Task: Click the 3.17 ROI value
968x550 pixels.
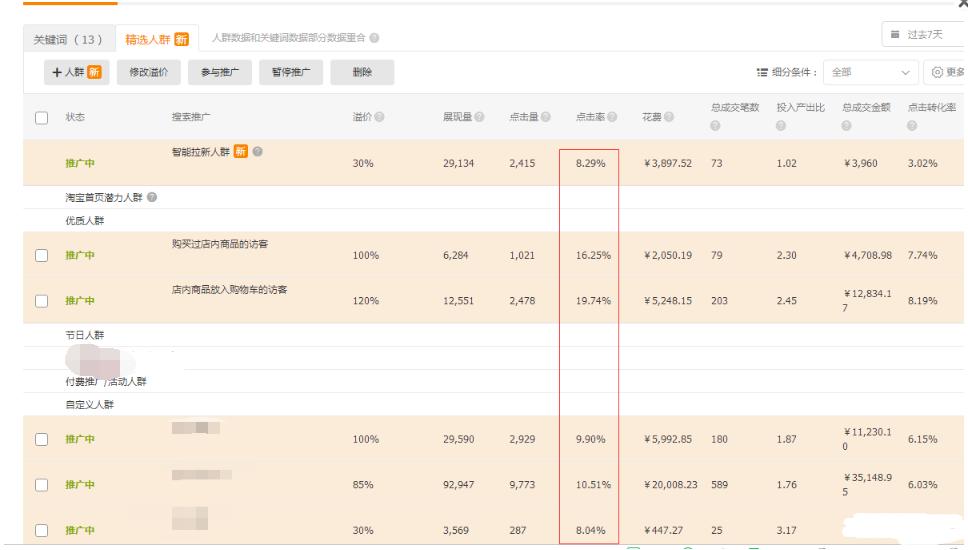Action: click(786, 531)
